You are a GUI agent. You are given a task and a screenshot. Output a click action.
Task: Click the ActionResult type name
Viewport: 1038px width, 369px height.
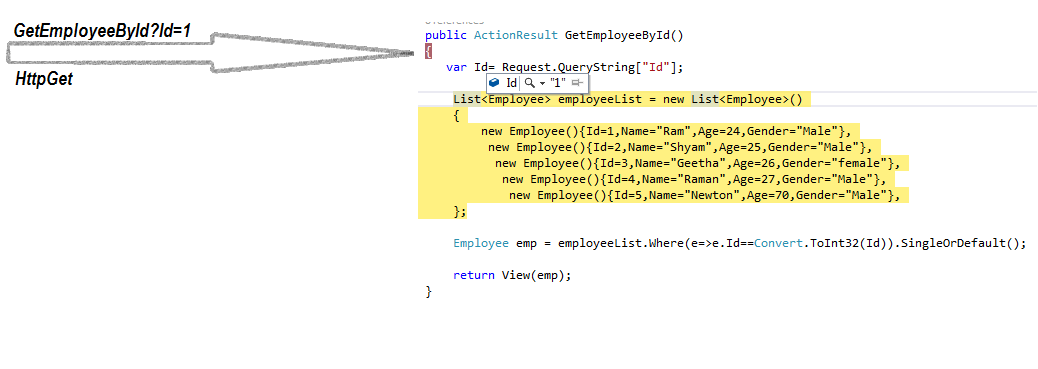click(517, 35)
